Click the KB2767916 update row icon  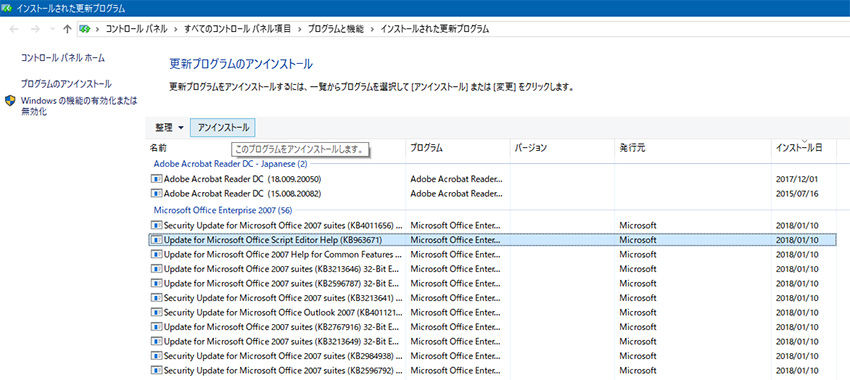point(156,327)
